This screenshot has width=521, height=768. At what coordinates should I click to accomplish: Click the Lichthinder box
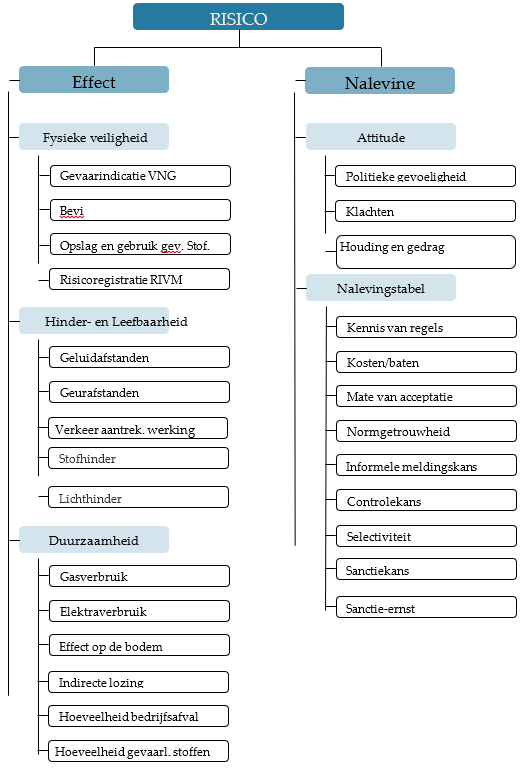click(x=139, y=497)
